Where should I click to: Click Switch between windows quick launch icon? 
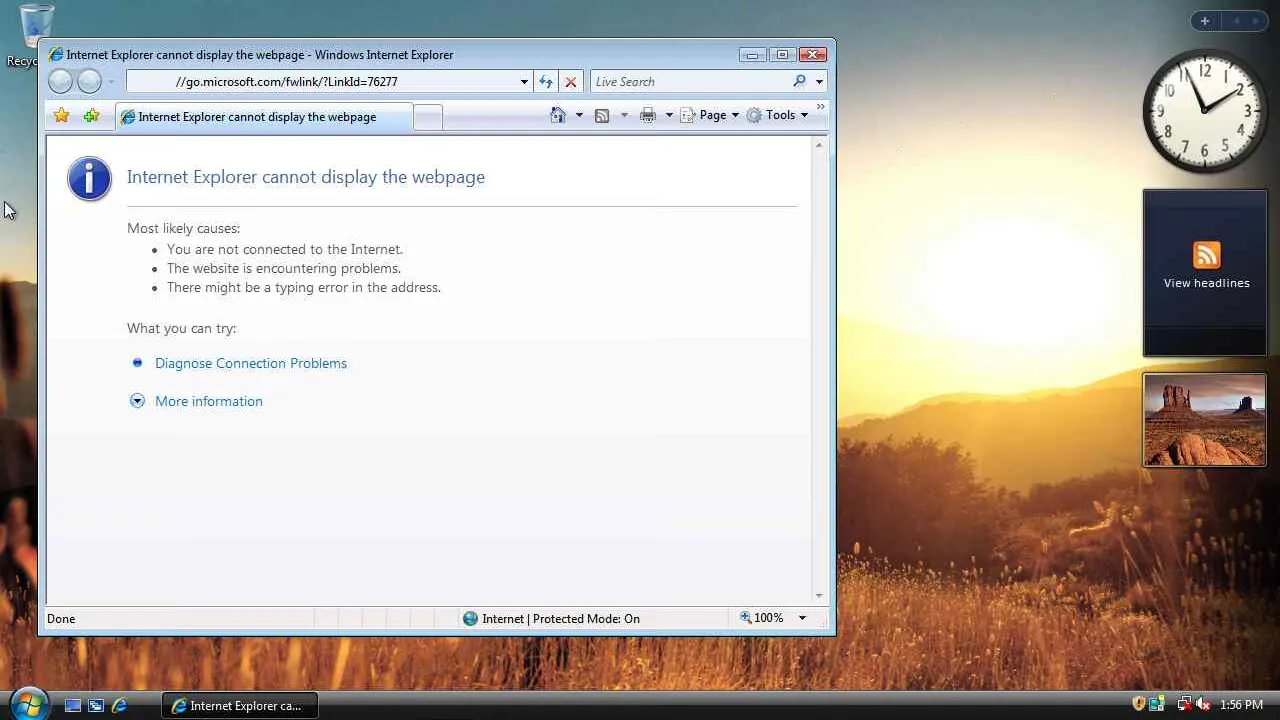pyautogui.click(x=96, y=705)
